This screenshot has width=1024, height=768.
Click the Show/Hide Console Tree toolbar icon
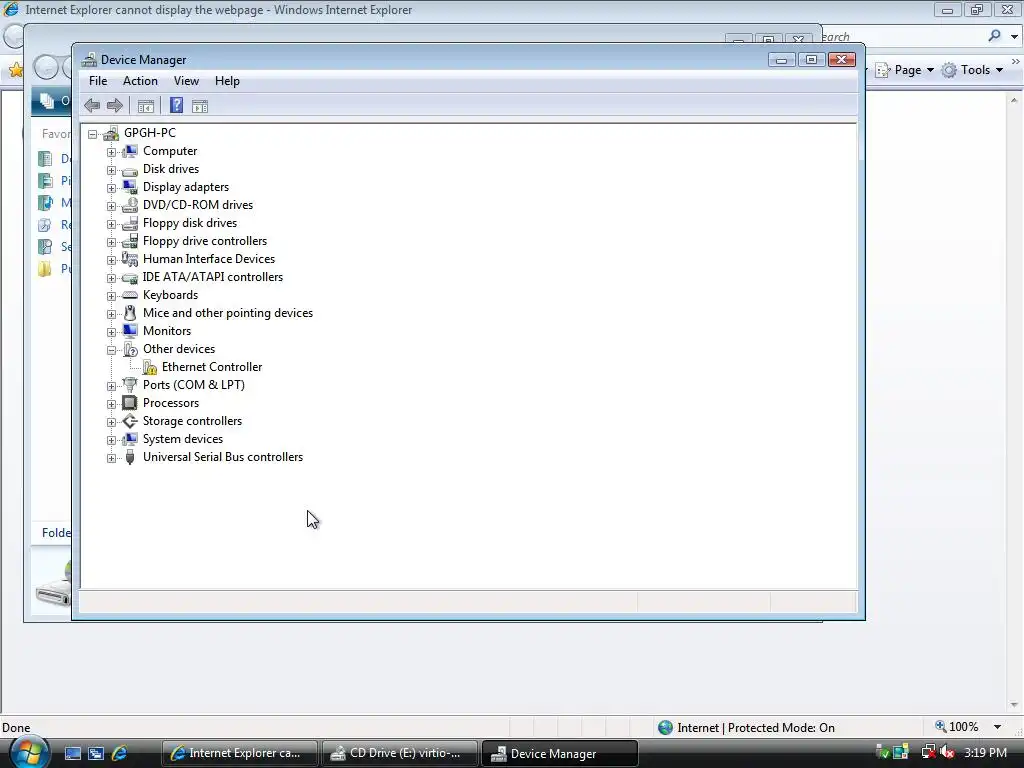[146, 106]
